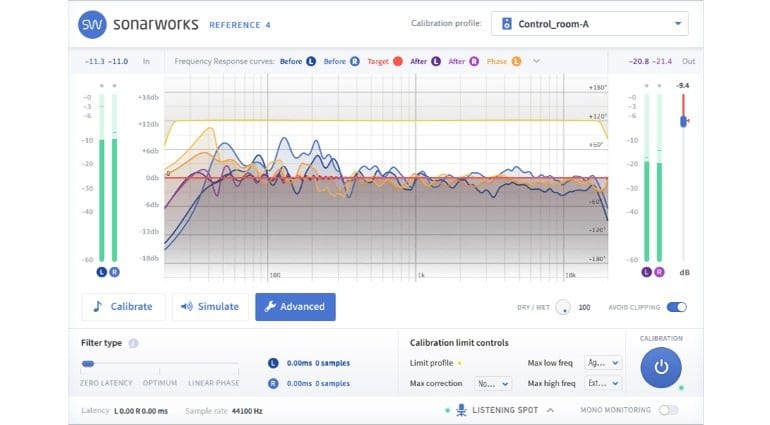Click the Limit profile label
Screen dimensions: 770x425
click(x=431, y=363)
